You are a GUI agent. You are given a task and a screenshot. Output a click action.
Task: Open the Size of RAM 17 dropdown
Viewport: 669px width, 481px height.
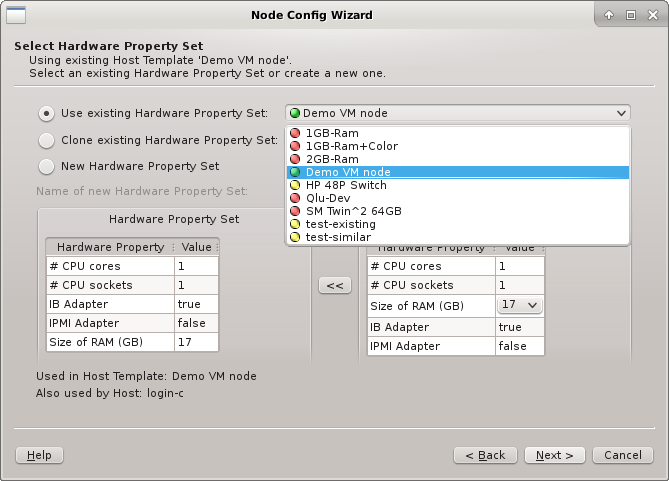tap(520, 305)
